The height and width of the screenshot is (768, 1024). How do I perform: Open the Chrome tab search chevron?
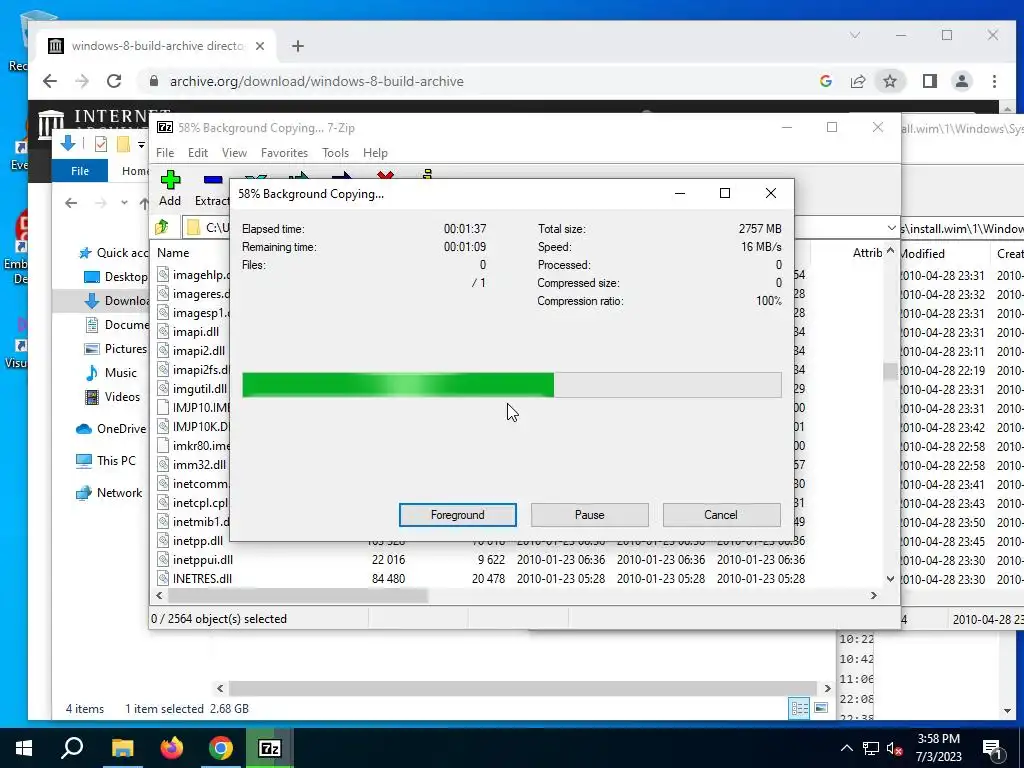click(854, 35)
